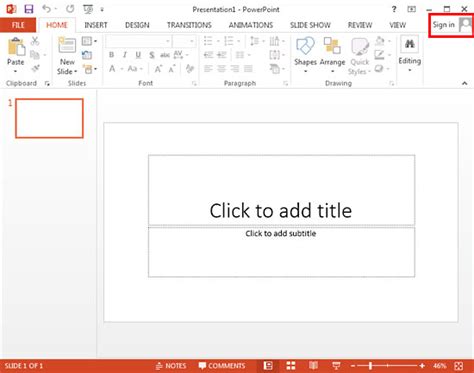The width and height of the screenshot is (474, 373).
Task: Click the zoom slider handle
Action: click(x=370, y=366)
